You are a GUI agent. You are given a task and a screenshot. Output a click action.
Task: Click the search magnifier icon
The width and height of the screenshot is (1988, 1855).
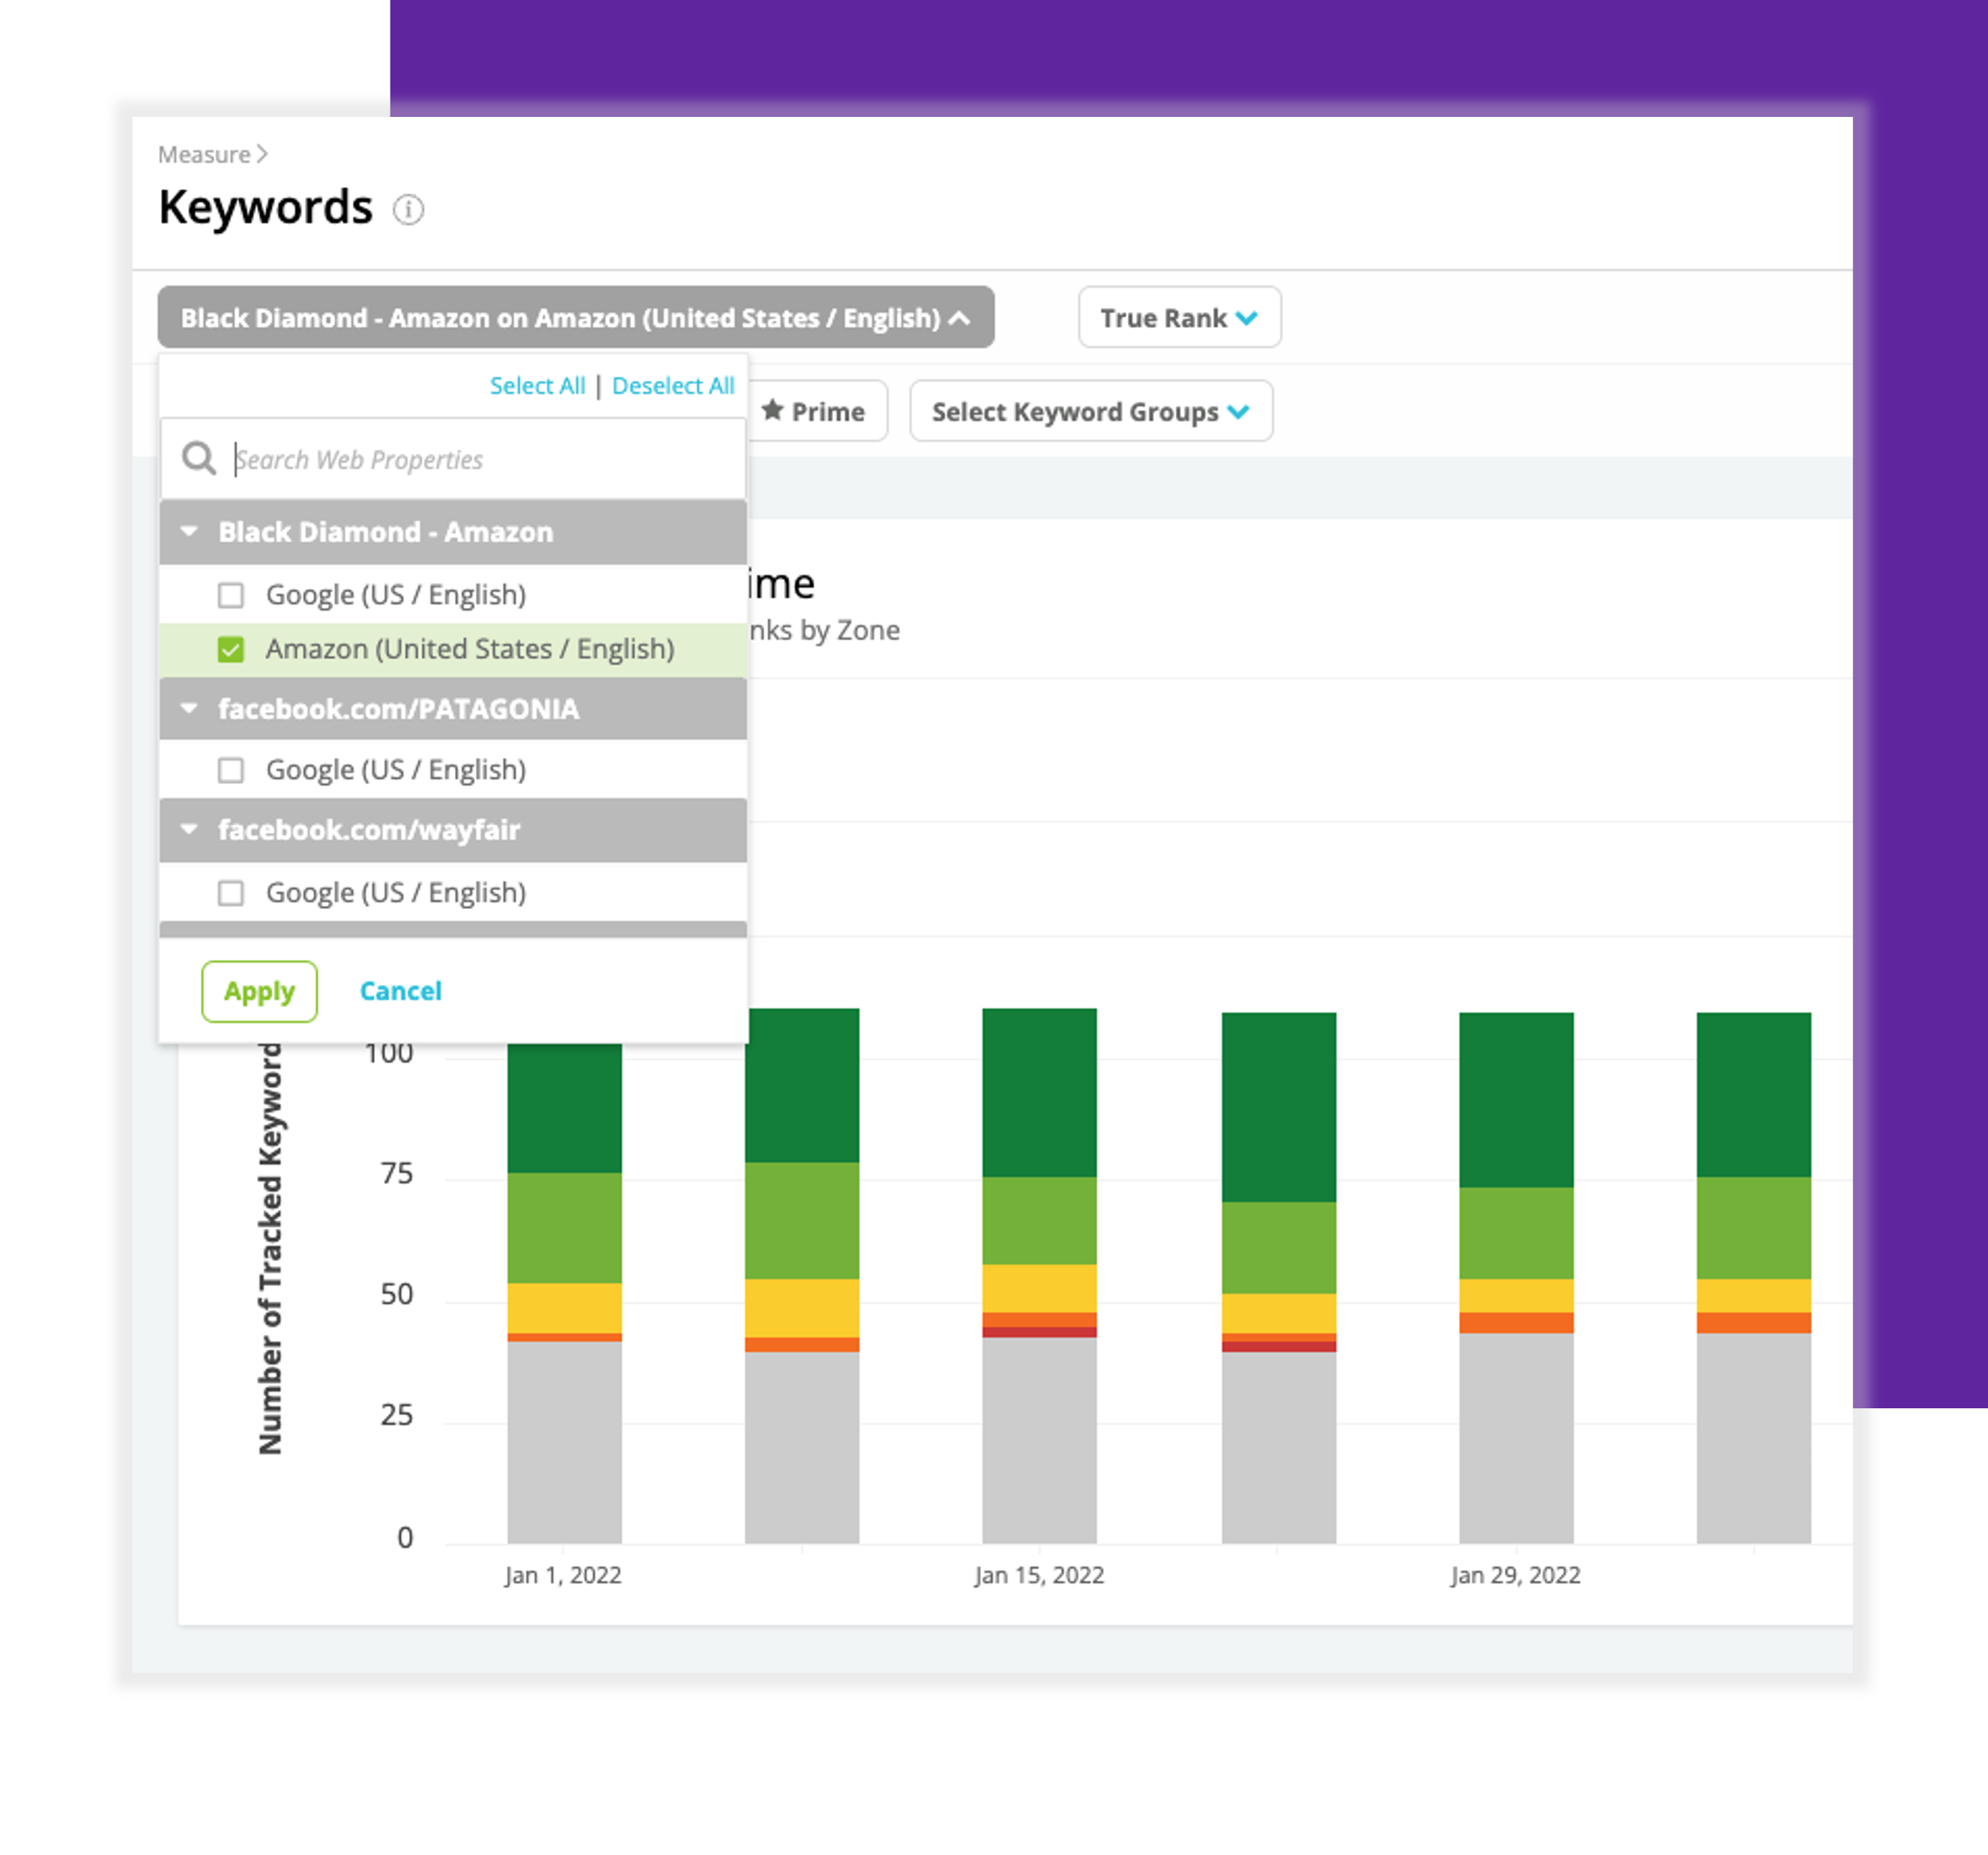click(x=199, y=459)
